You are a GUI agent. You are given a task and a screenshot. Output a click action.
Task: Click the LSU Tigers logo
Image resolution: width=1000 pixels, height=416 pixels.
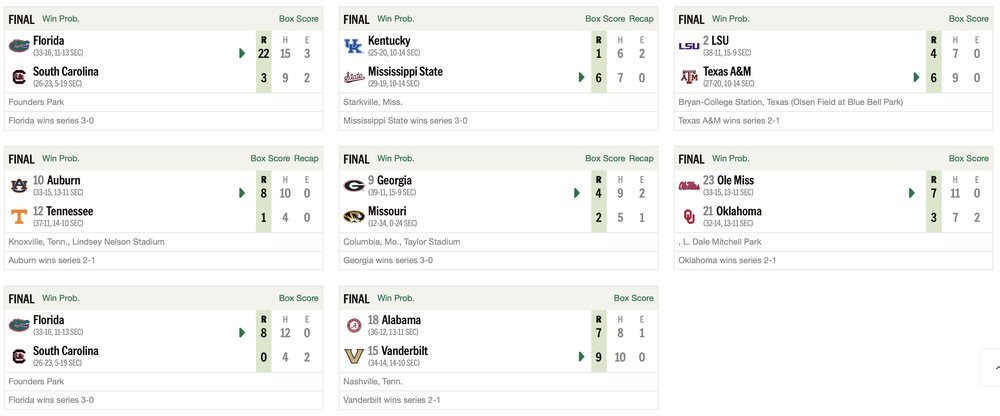689,46
